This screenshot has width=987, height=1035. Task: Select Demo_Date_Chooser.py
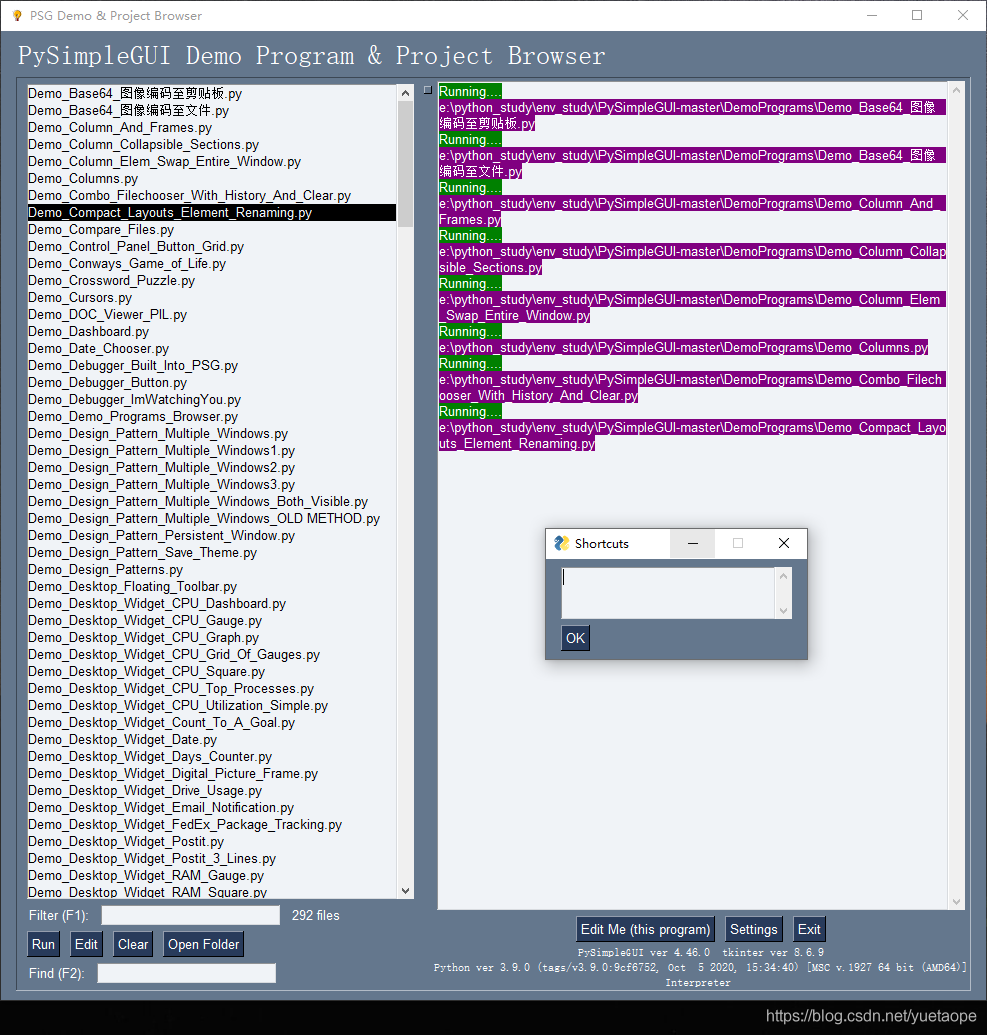[x=211, y=349]
